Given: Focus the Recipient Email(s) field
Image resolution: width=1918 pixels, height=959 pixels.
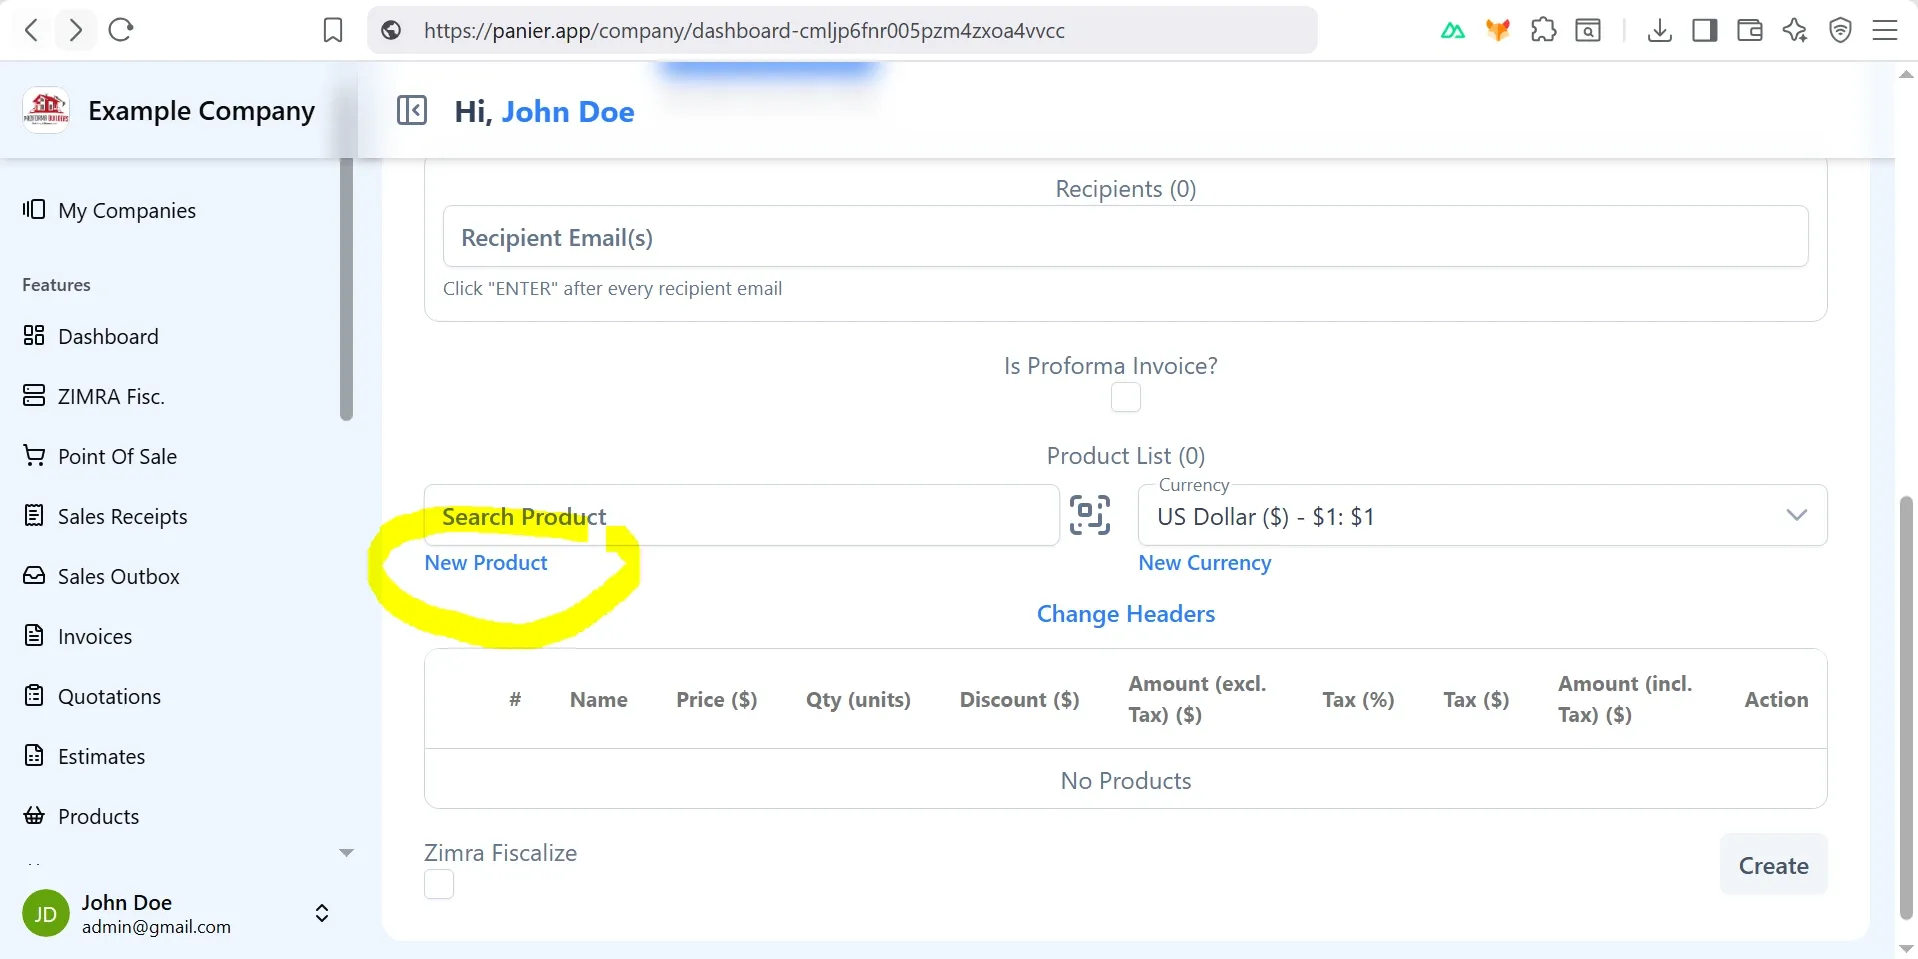Looking at the screenshot, I should click(x=1126, y=236).
